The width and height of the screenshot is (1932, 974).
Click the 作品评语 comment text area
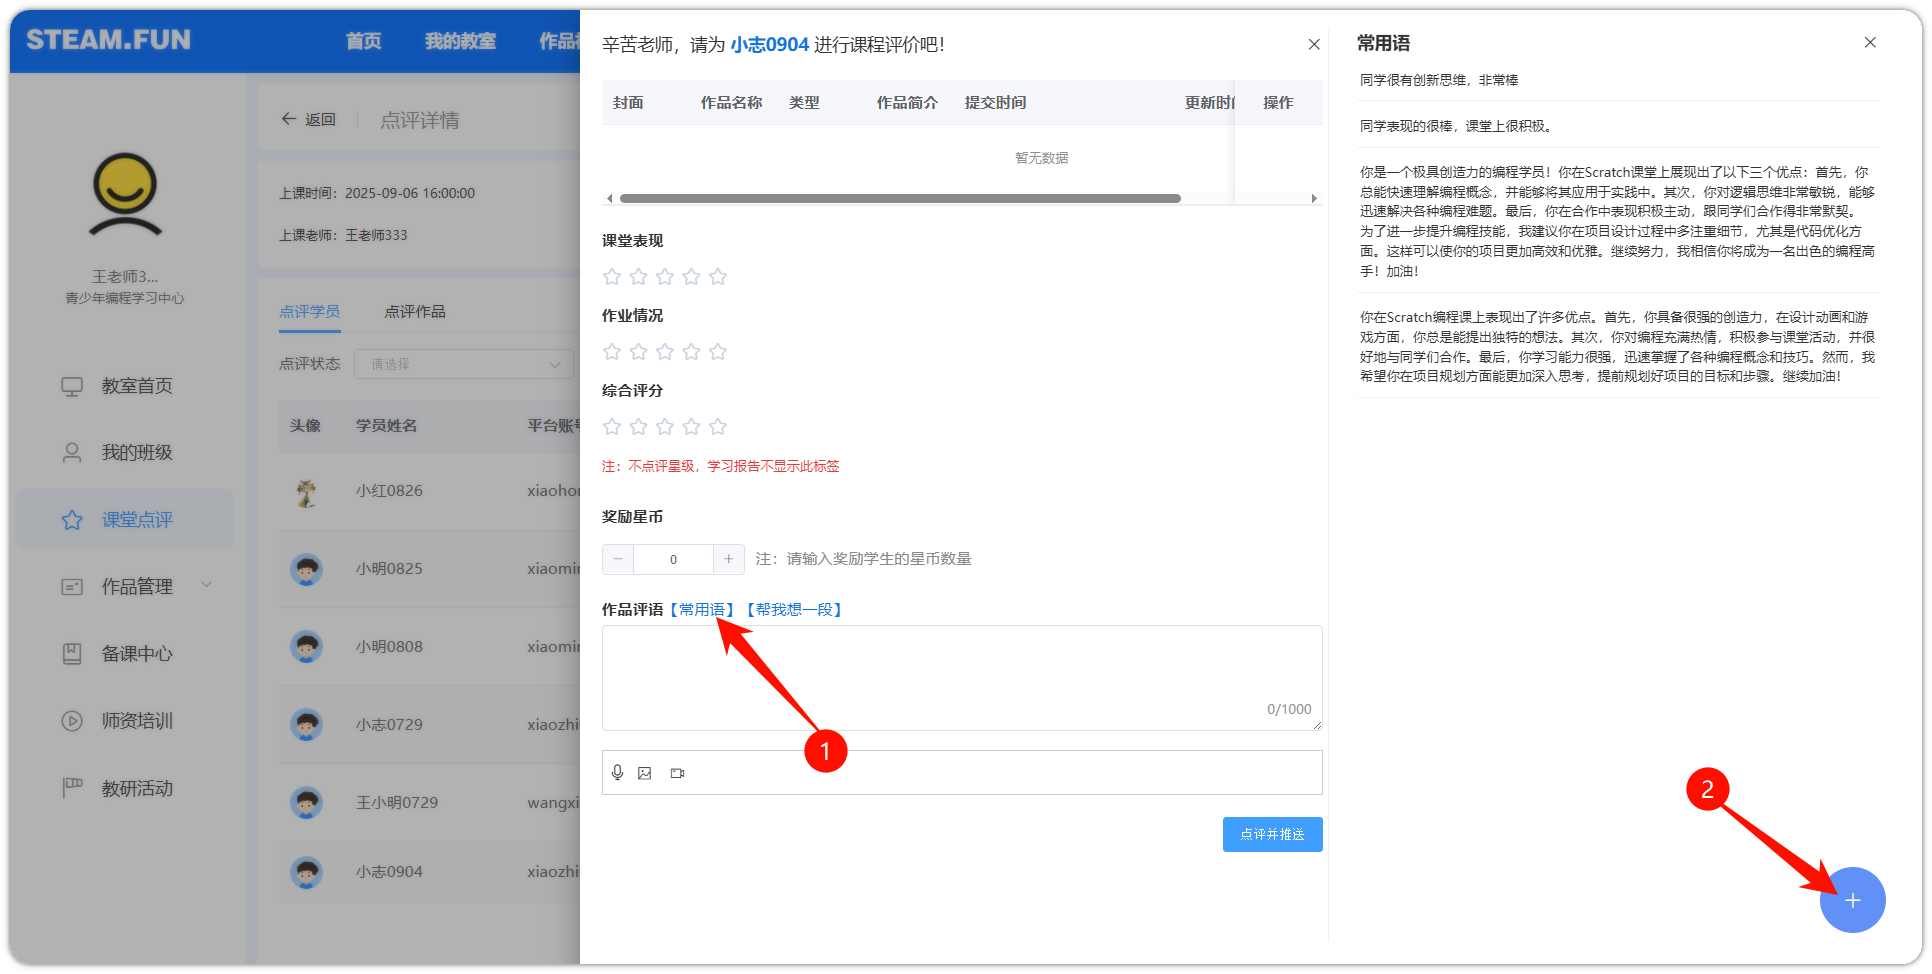pos(962,678)
